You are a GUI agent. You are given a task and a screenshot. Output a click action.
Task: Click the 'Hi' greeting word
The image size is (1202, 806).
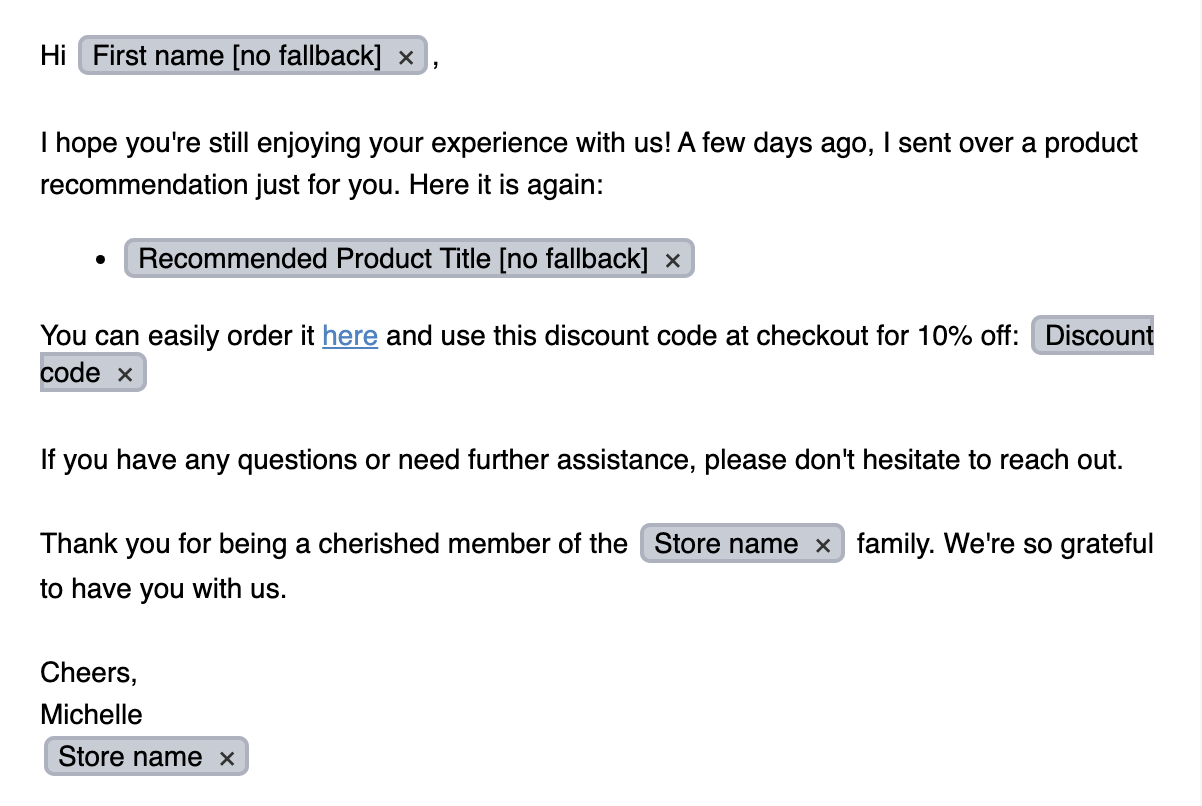53,56
